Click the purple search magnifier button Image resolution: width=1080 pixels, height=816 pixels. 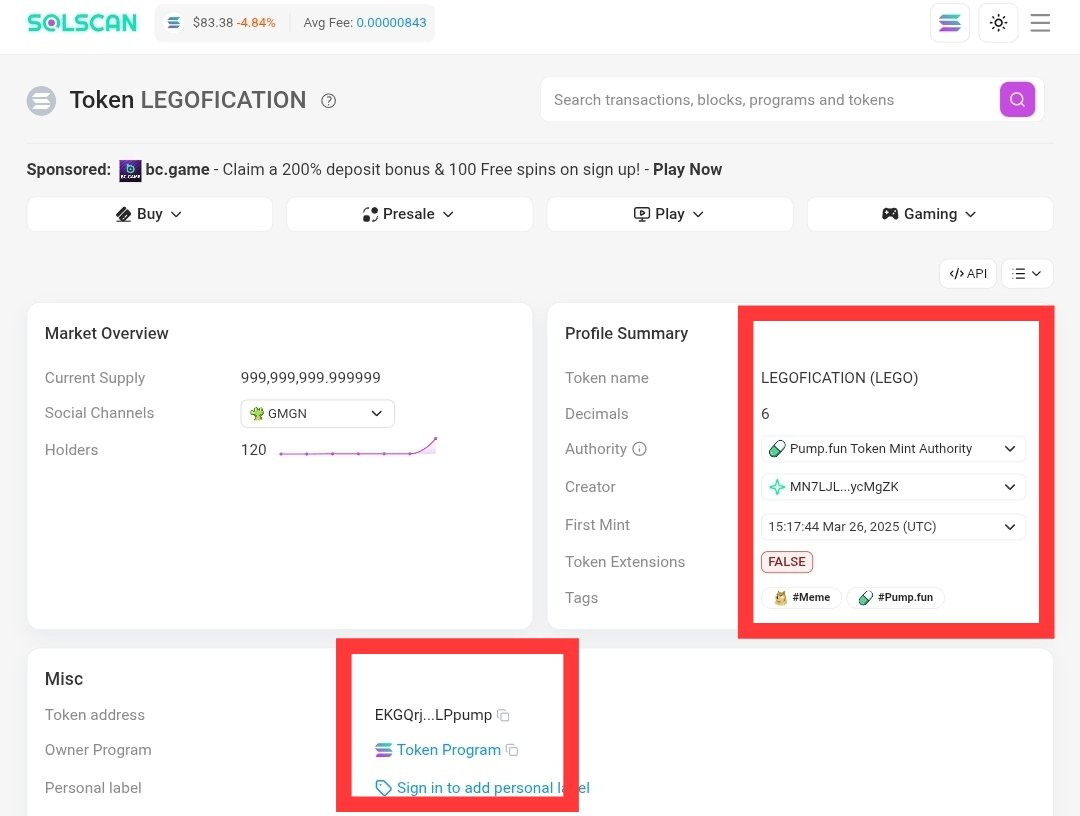pyautogui.click(x=1017, y=100)
